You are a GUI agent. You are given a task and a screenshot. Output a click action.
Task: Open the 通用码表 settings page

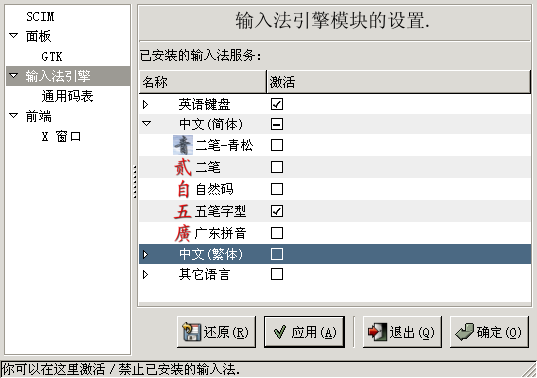67,96
